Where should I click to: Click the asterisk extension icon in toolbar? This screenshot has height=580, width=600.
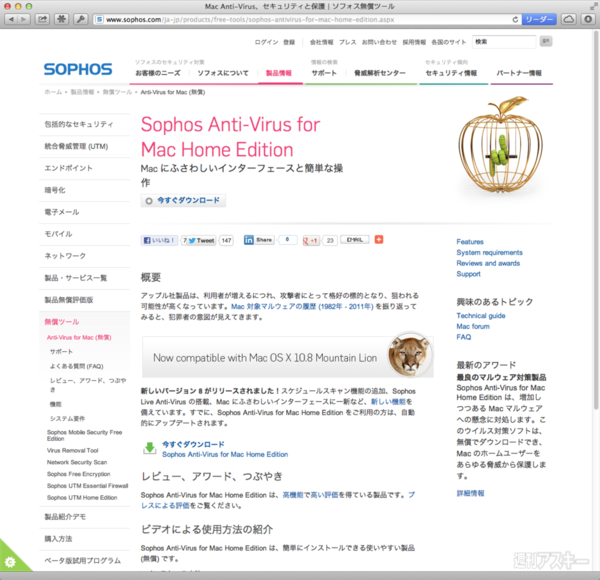click(61, 19)
